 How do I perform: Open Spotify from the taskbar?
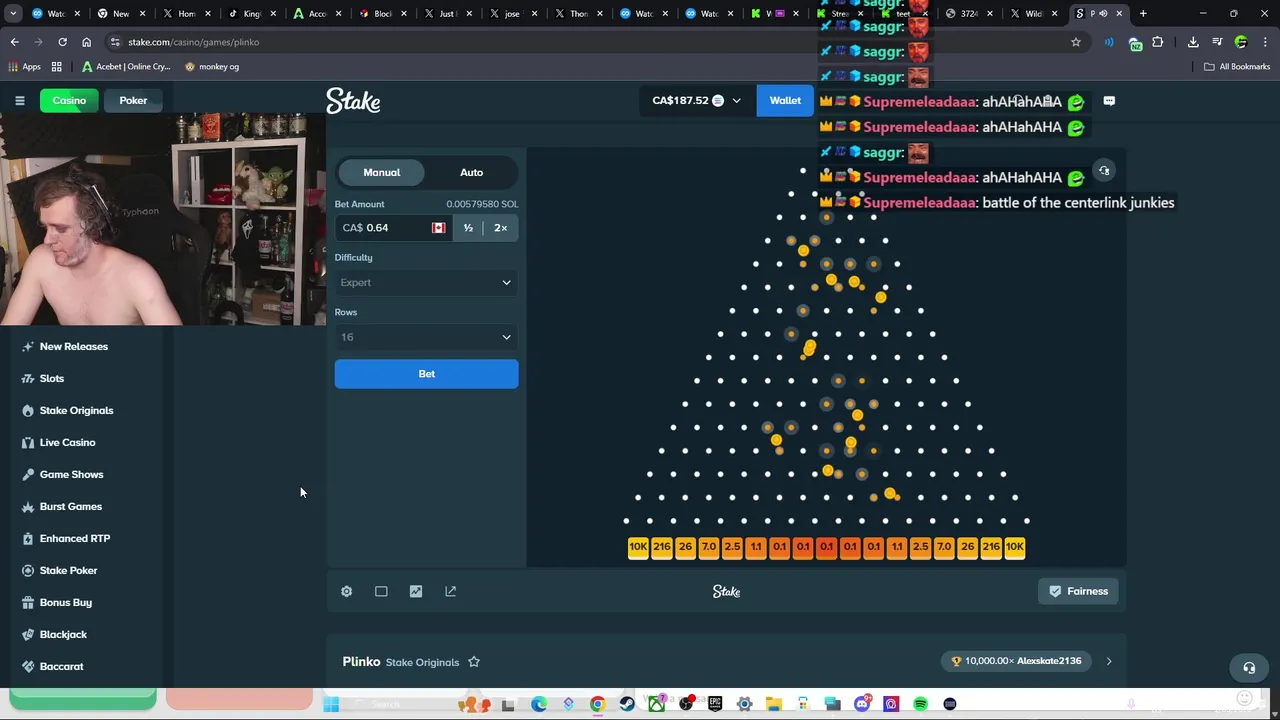coord(921,704)
